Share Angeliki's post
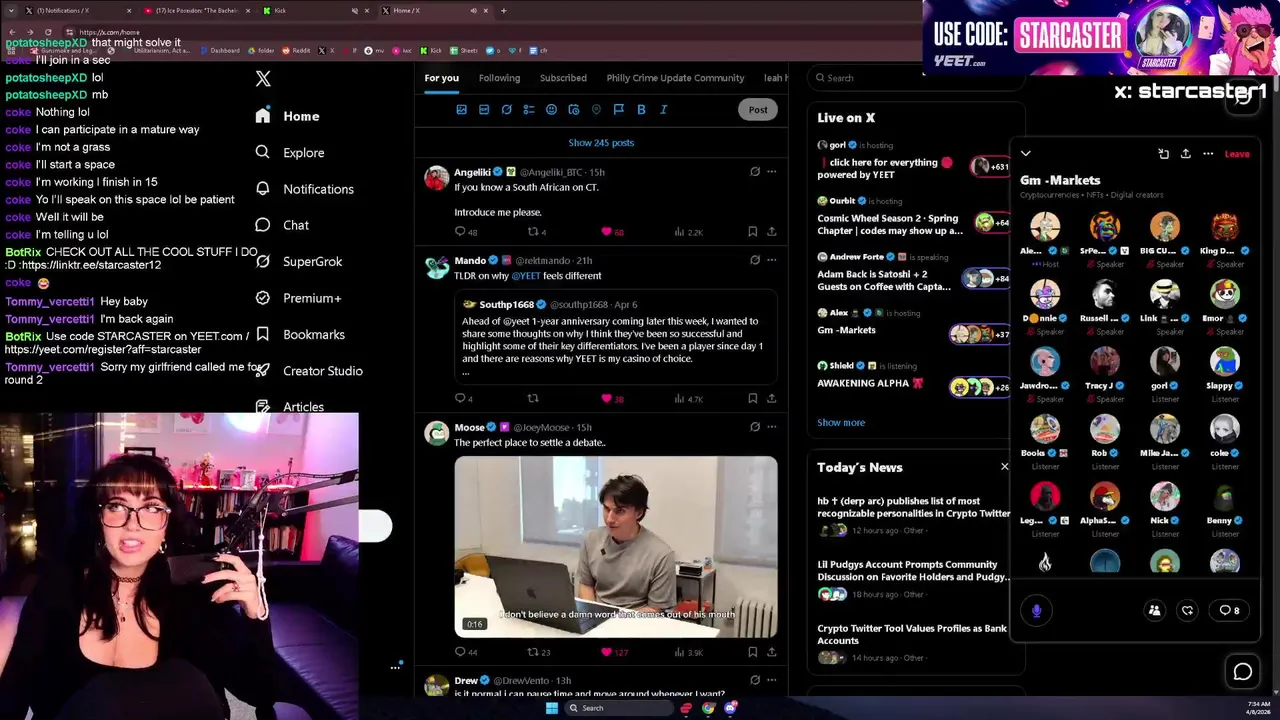 tap(771, 232)
